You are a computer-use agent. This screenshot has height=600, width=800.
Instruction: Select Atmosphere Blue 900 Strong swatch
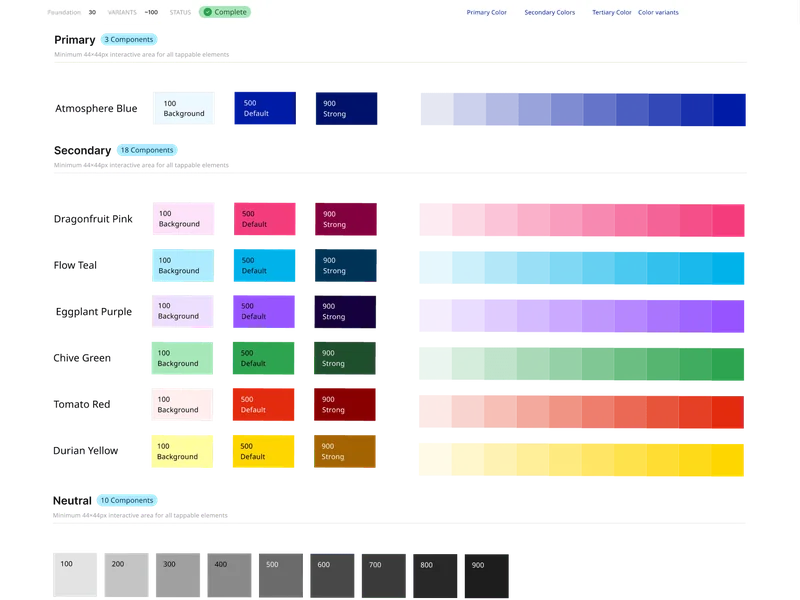click(x=346, y=108)
